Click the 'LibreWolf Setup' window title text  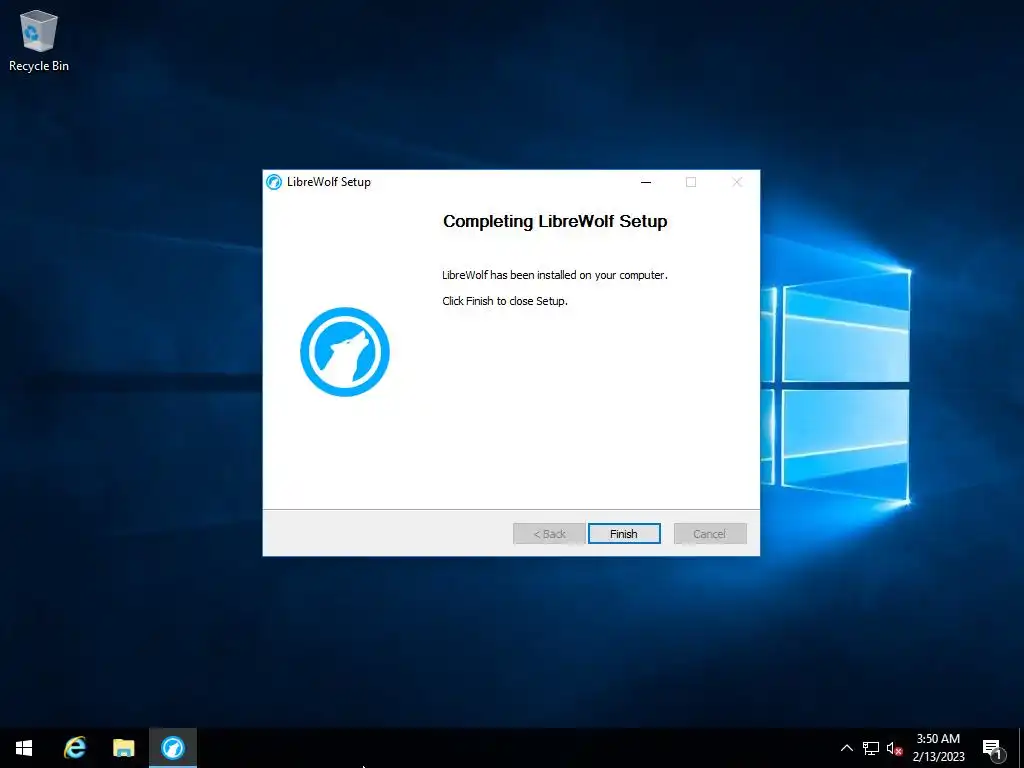[x=328, y=182]
